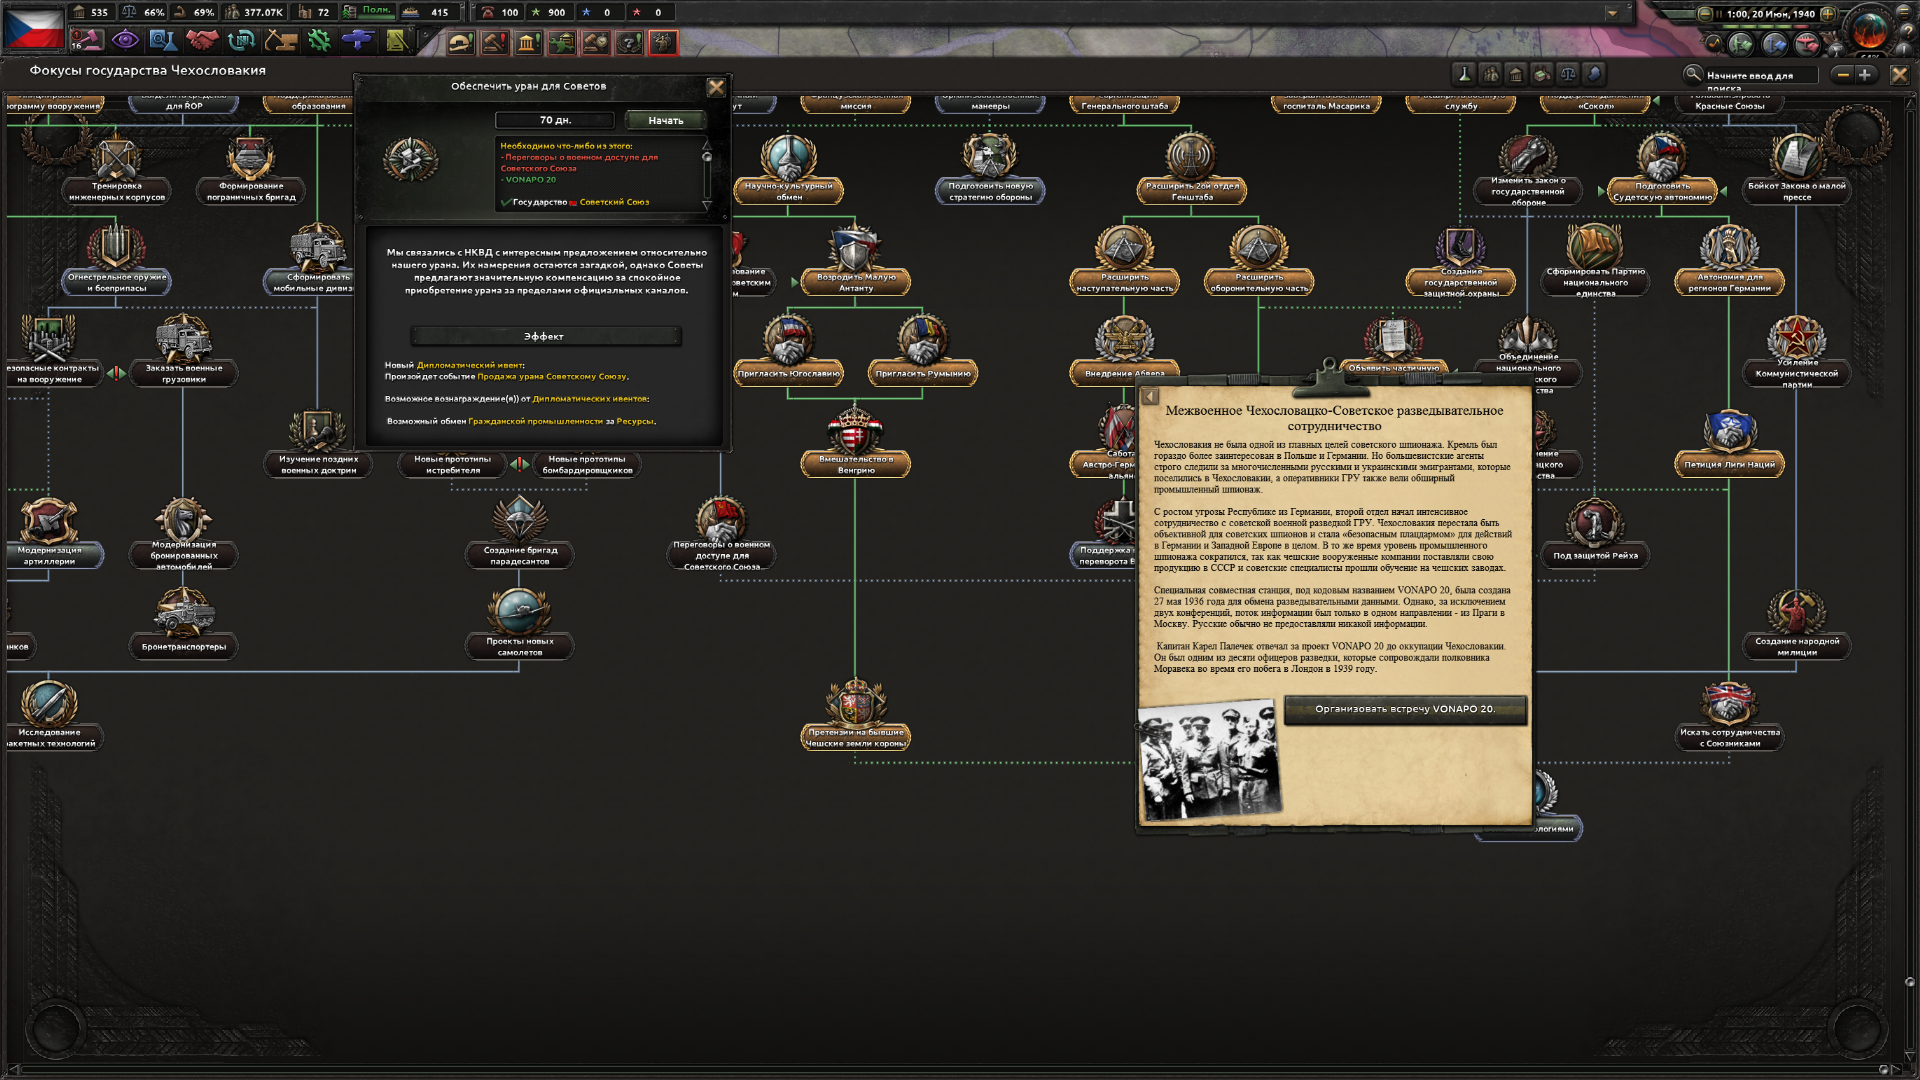Click 'Организовать встречу VONAPO 20.' button

(x=1405, y=709)
